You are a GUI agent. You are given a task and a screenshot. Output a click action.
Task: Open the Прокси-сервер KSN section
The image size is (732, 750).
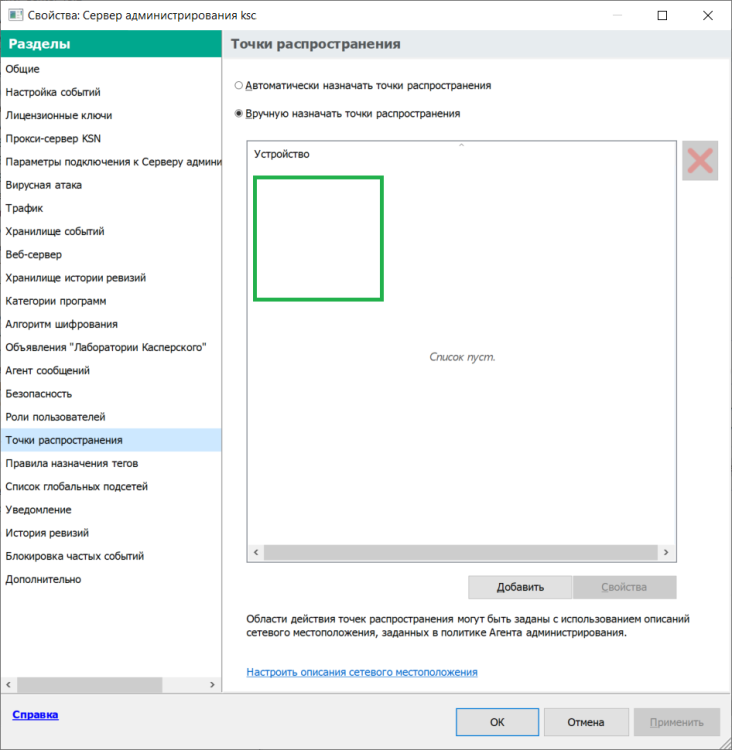pos(111,138)
